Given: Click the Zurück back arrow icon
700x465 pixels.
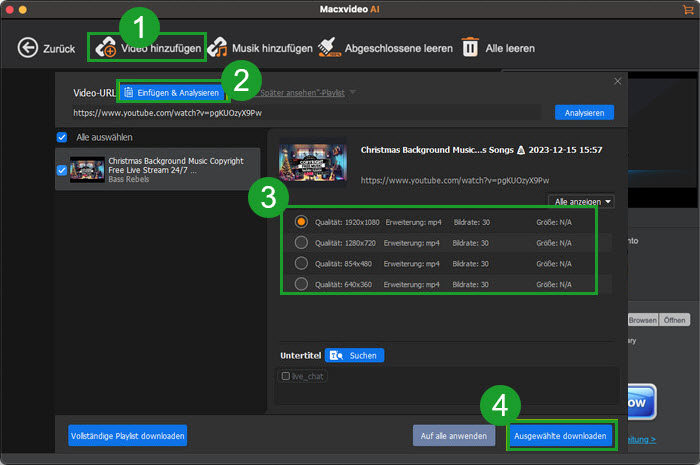Looking at the screenshot, I should [x=28, y=48].
